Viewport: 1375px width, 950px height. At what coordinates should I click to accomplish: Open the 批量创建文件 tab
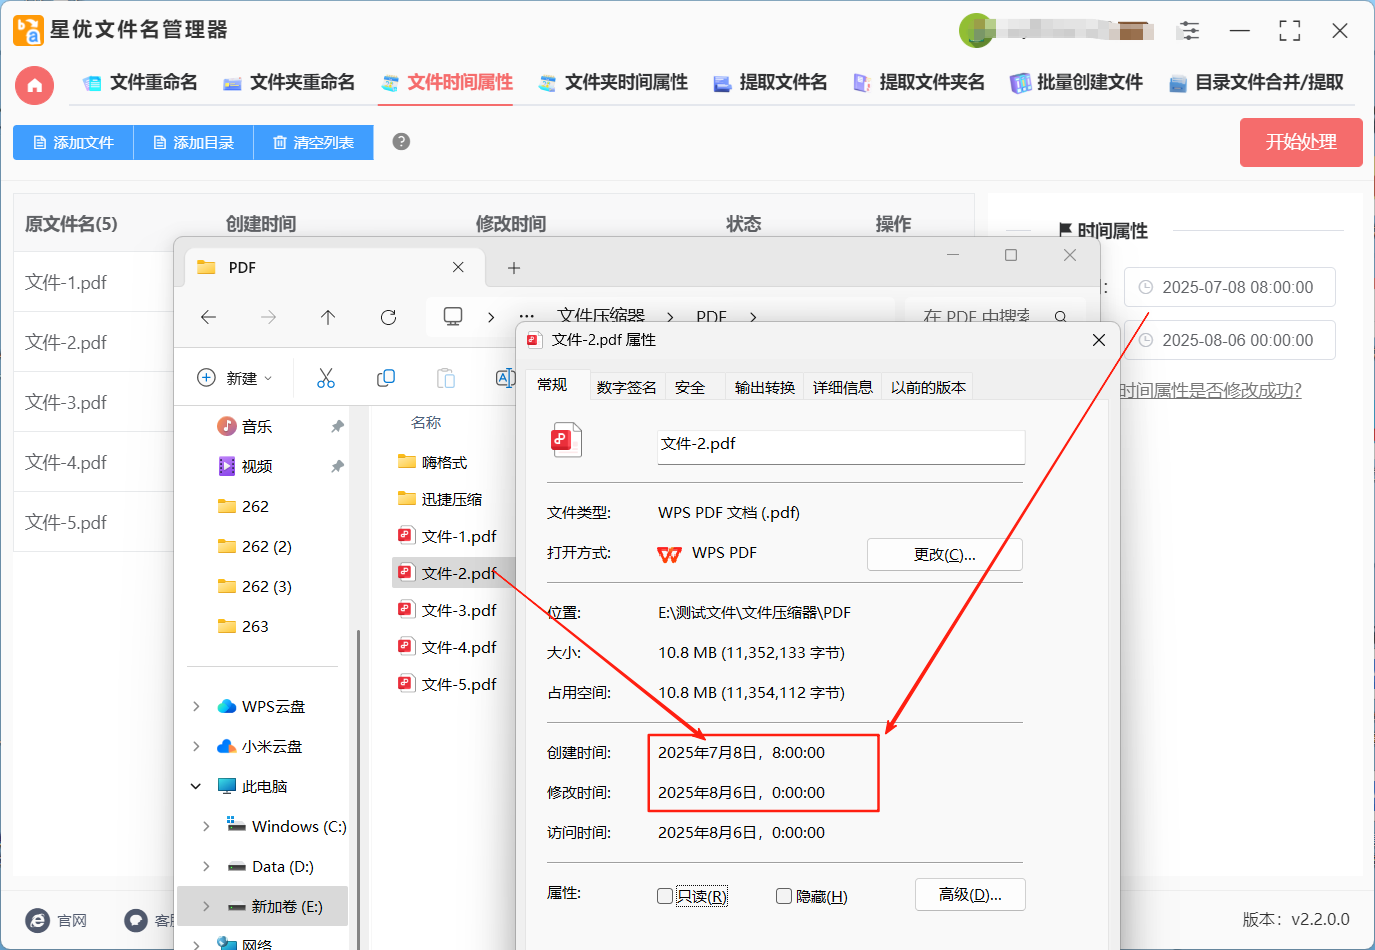[1076, 83]
